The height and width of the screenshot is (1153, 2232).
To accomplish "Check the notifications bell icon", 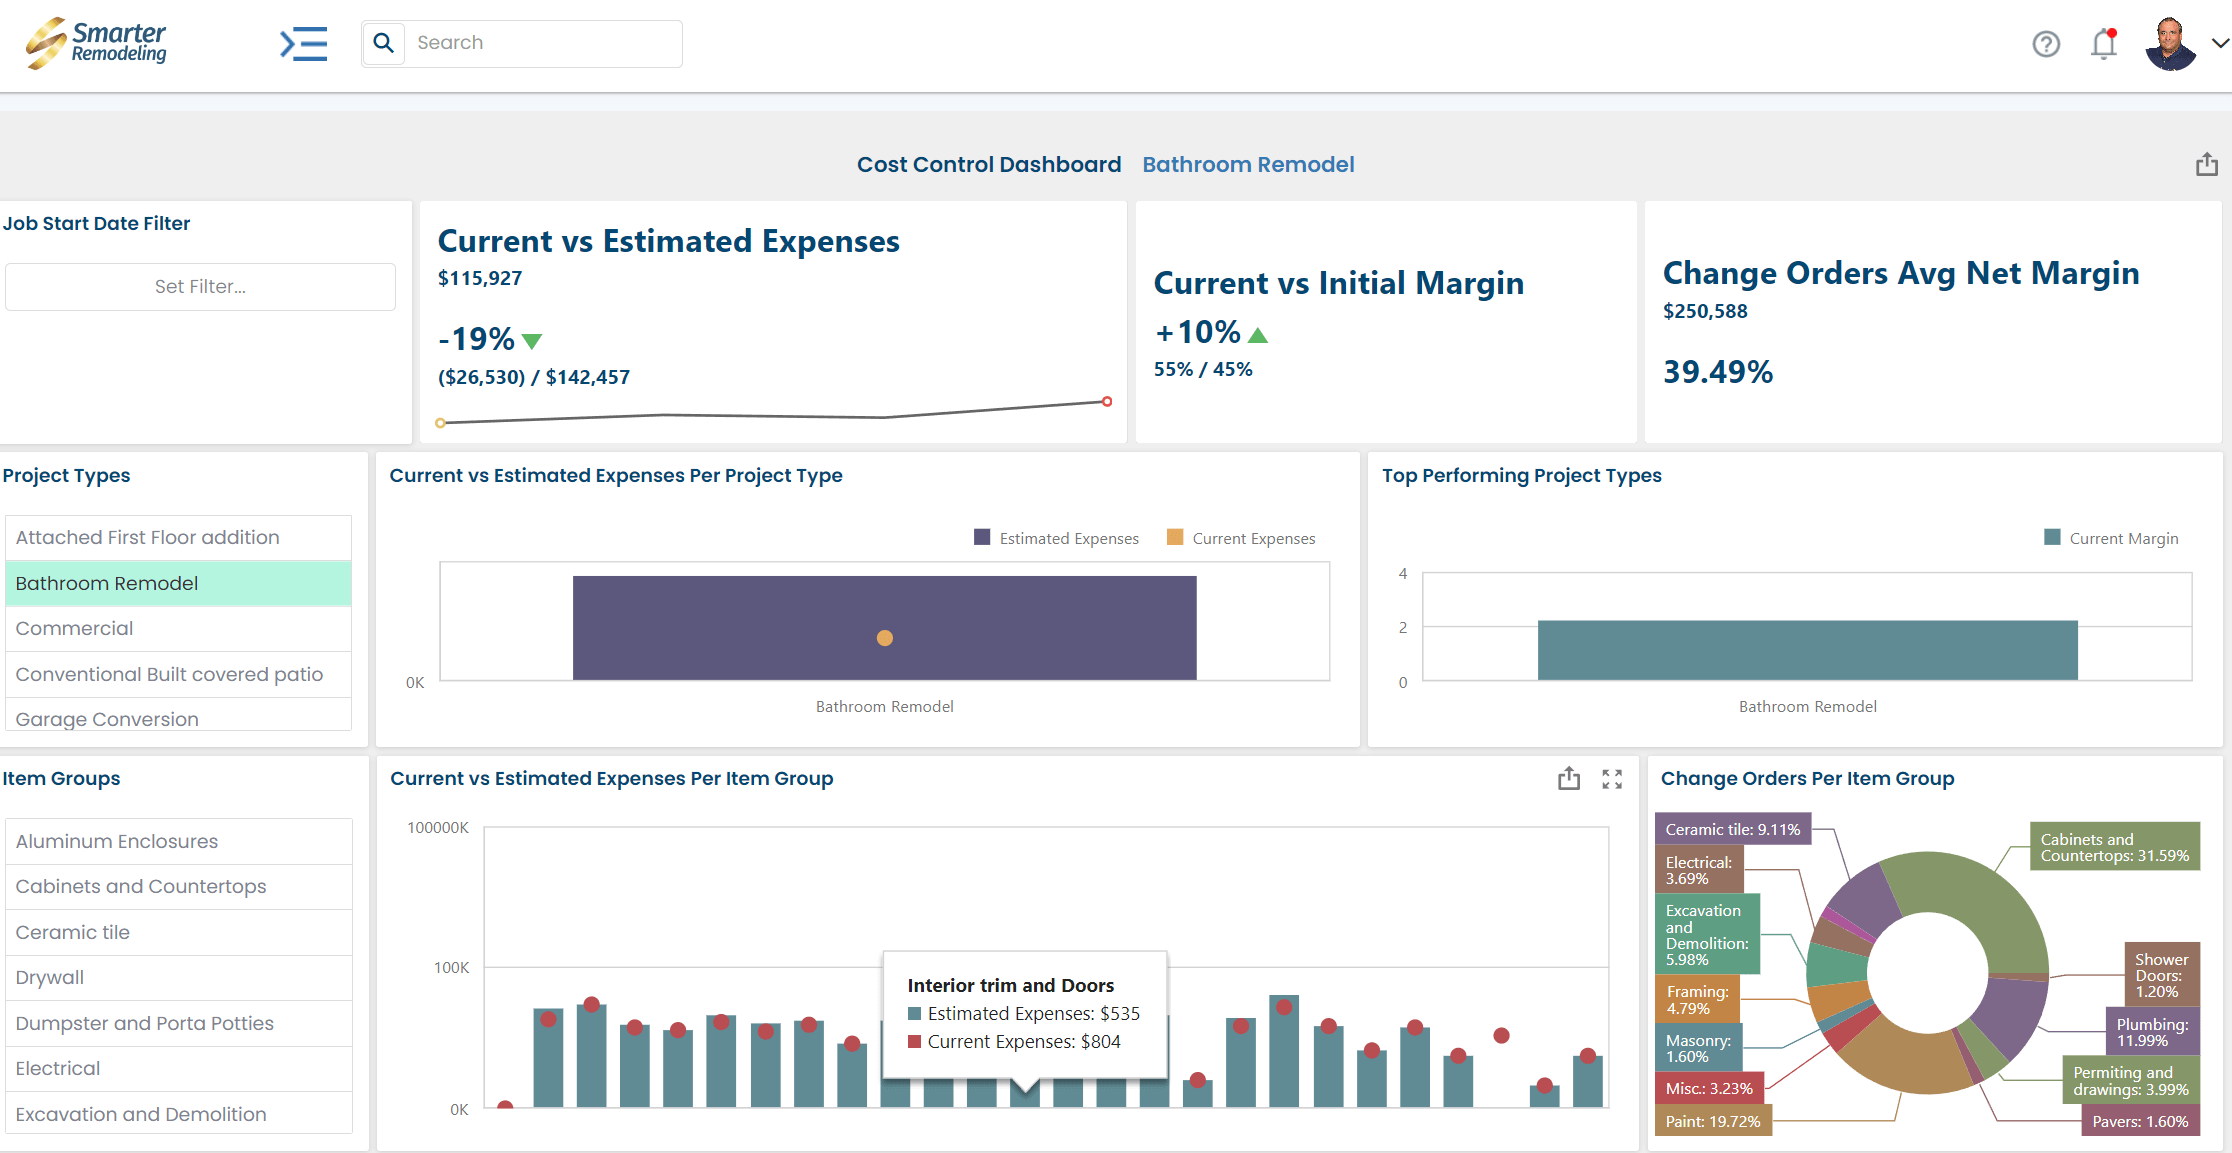I will tap(2102, 44).
